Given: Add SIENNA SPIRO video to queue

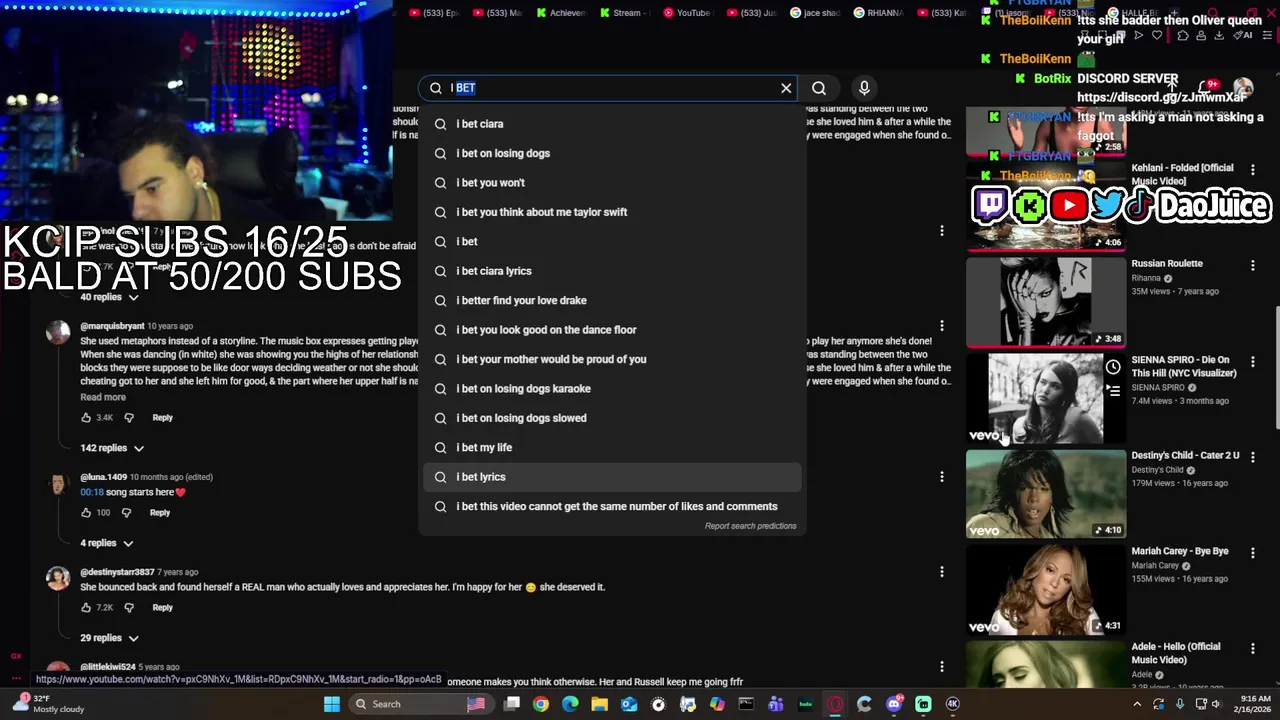Looking at the screenshot, I should tap(1113, 391).
